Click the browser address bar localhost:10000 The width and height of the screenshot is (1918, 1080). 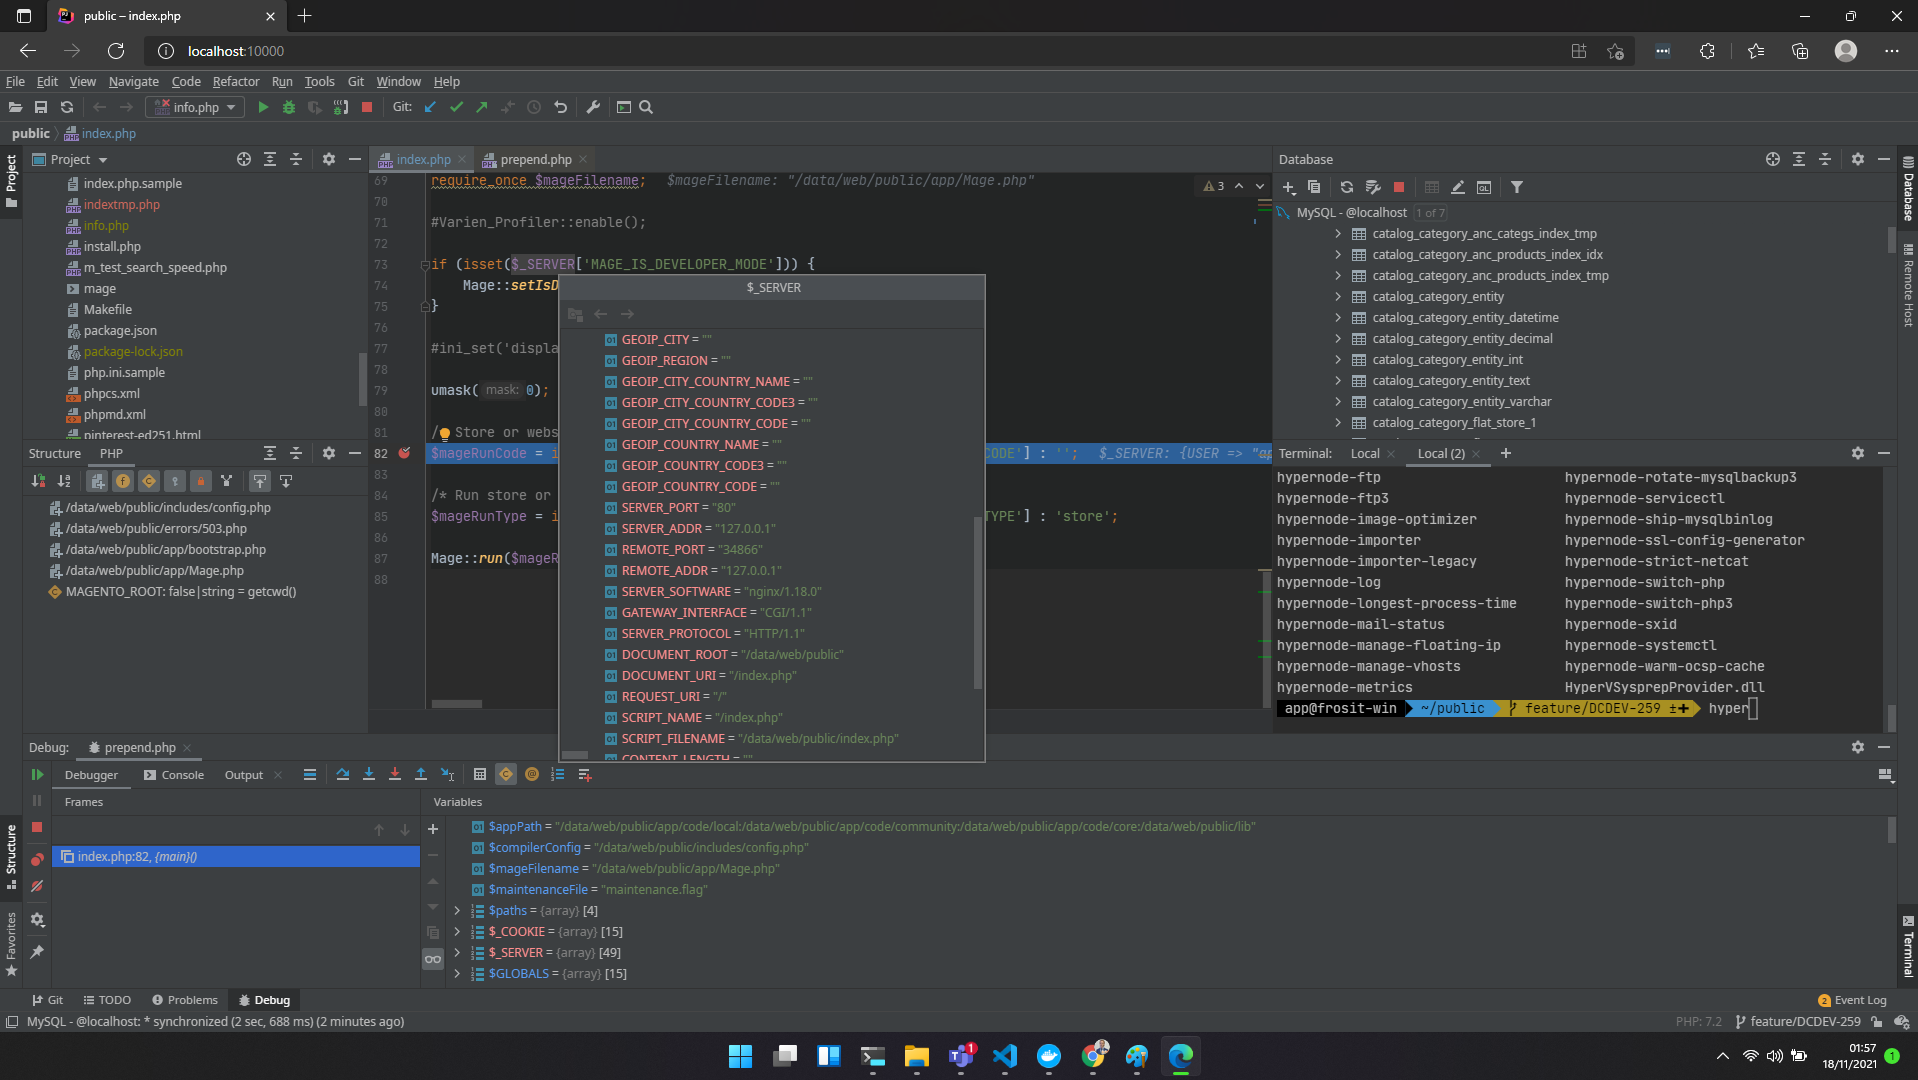pos(236,51)
